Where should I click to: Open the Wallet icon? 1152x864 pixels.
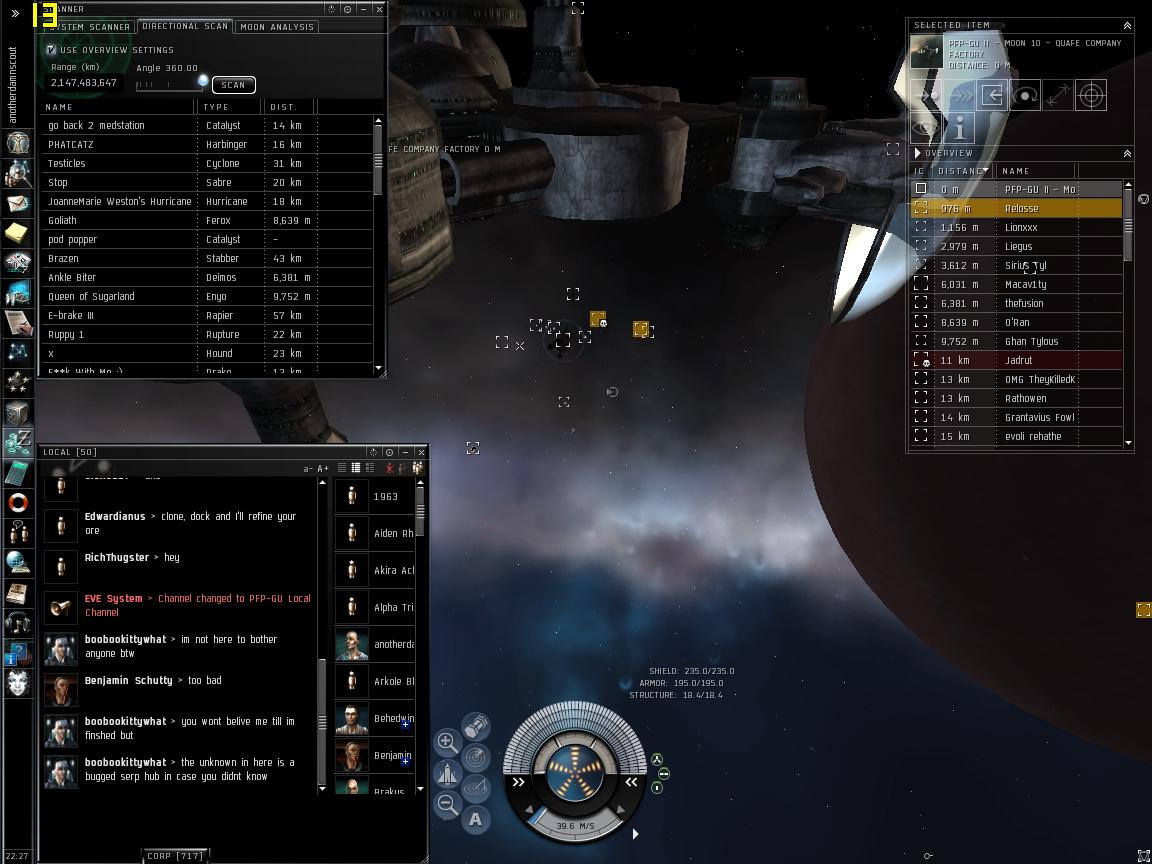tap(18, 443)
